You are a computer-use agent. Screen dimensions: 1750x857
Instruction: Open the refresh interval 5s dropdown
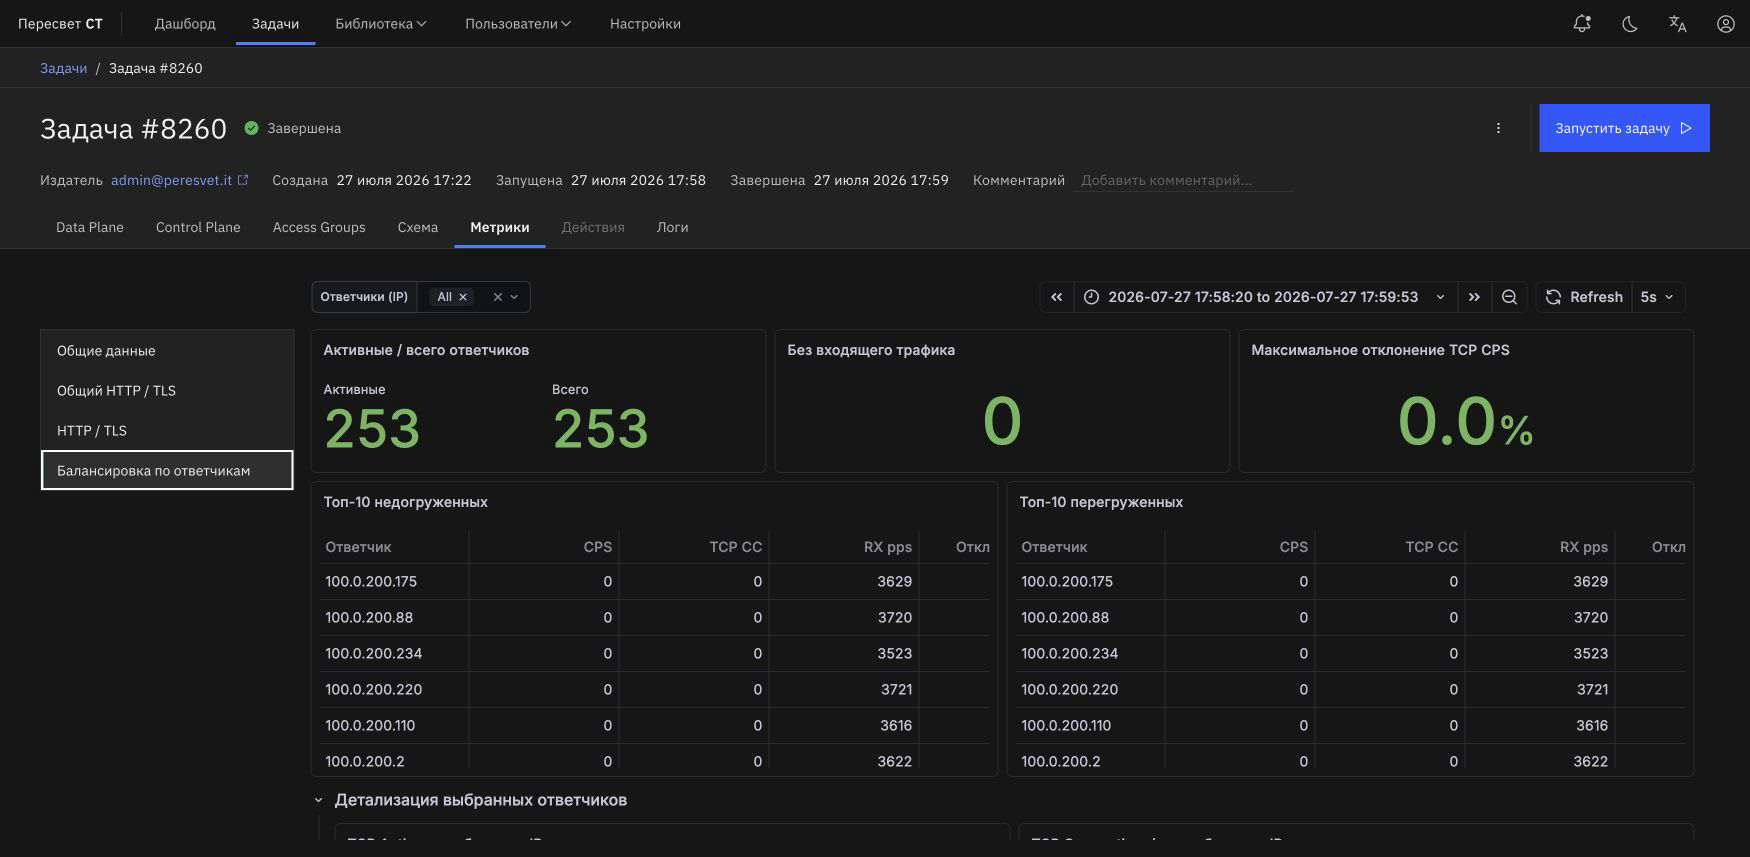point(1658,297)
